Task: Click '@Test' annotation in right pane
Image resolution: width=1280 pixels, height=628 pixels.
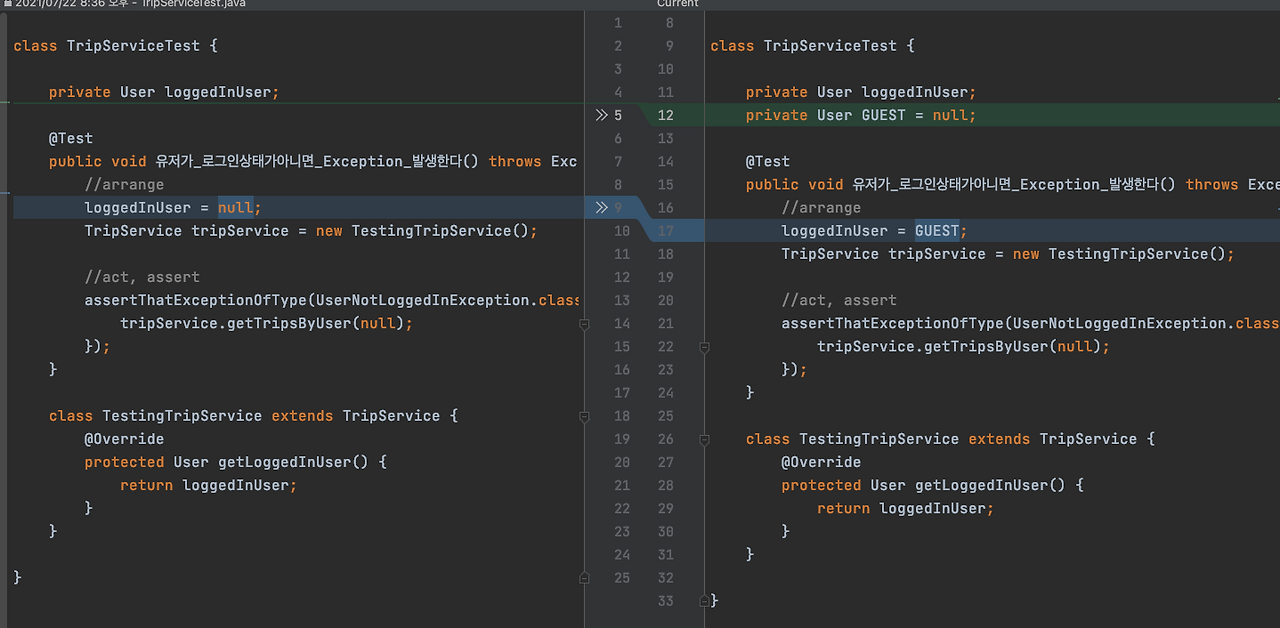Action: pos(768,161)
